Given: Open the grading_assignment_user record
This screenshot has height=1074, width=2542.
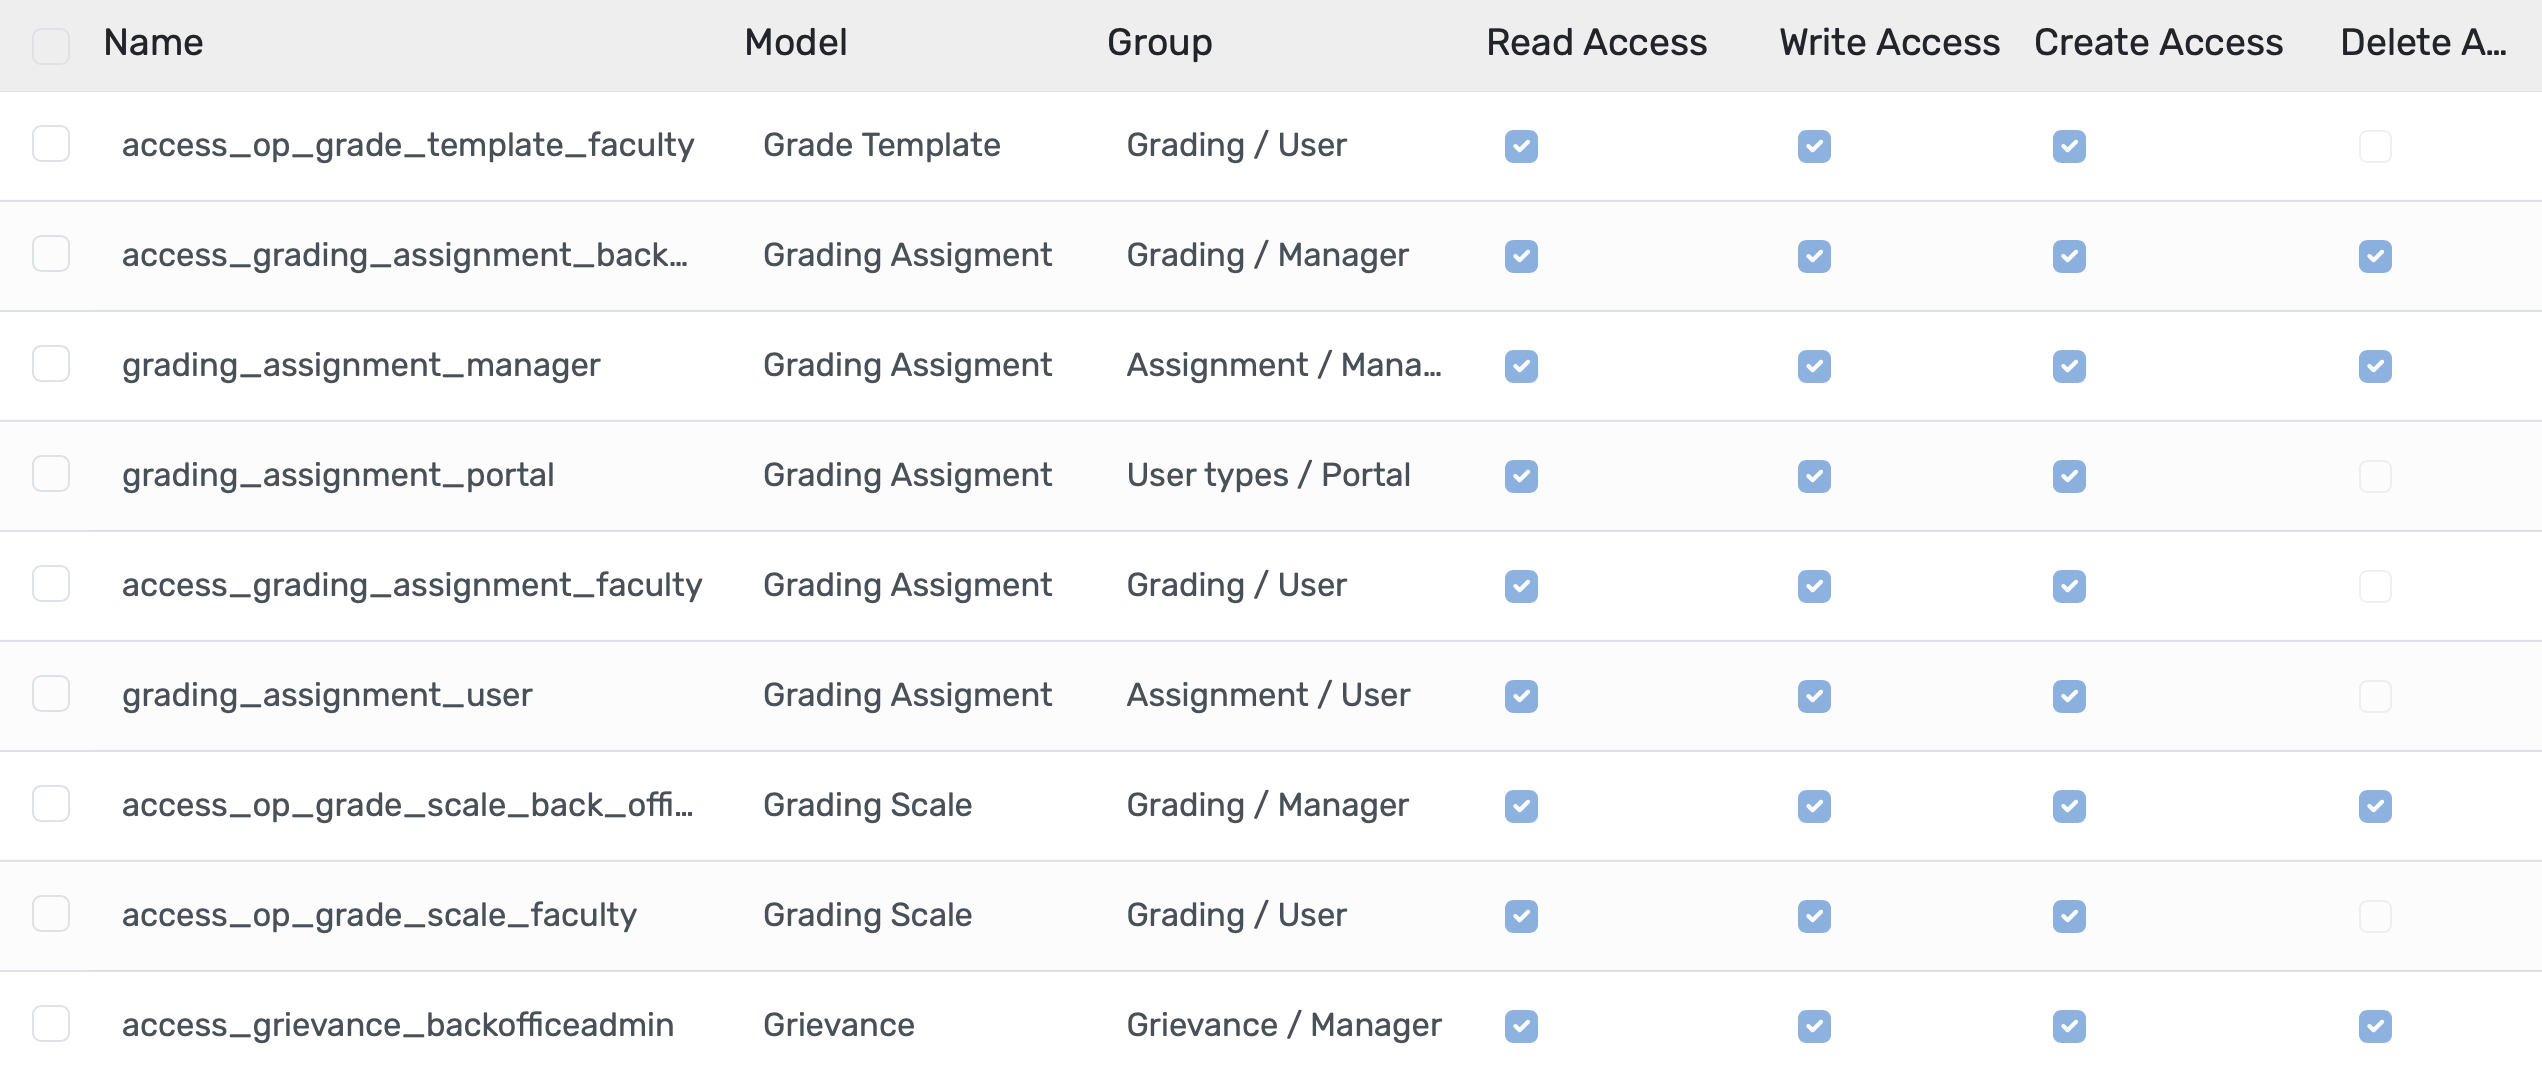Looking at the screenshot, I should [x=328, y=694].
